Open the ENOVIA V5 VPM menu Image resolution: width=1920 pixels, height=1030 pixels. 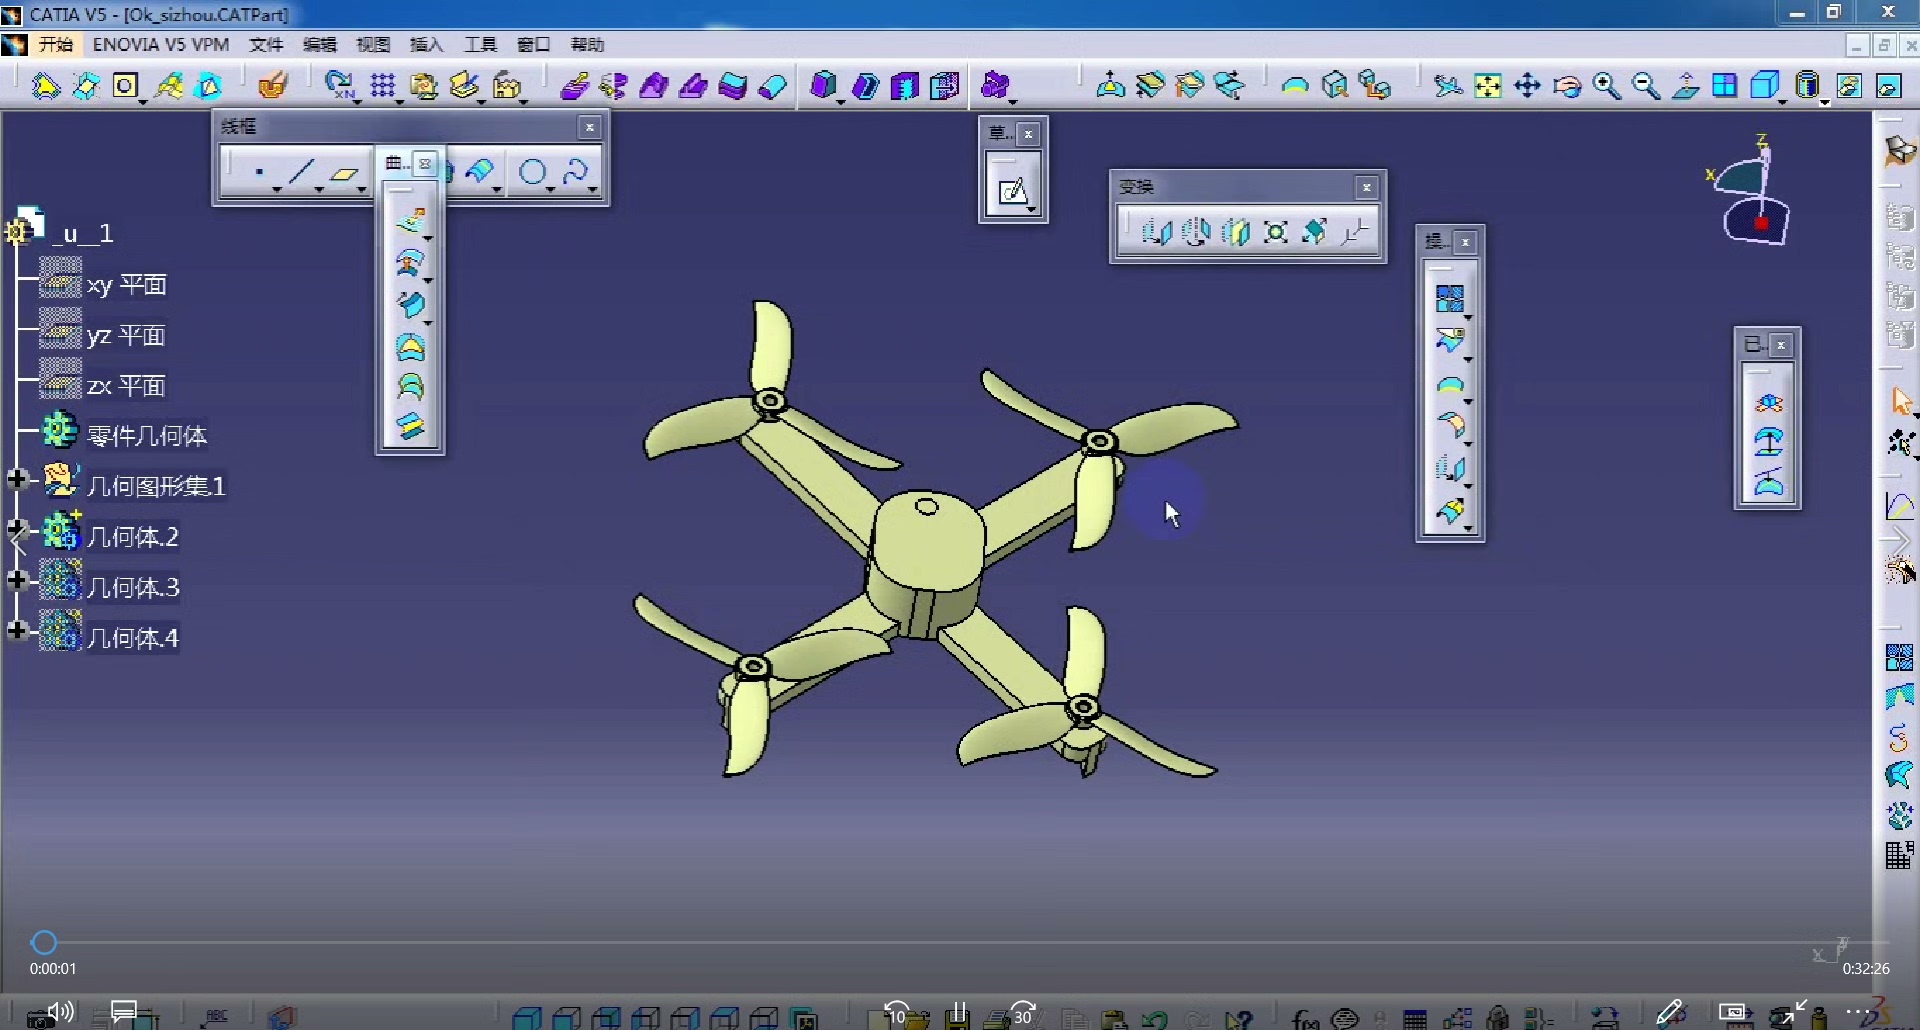pos(161,45)
